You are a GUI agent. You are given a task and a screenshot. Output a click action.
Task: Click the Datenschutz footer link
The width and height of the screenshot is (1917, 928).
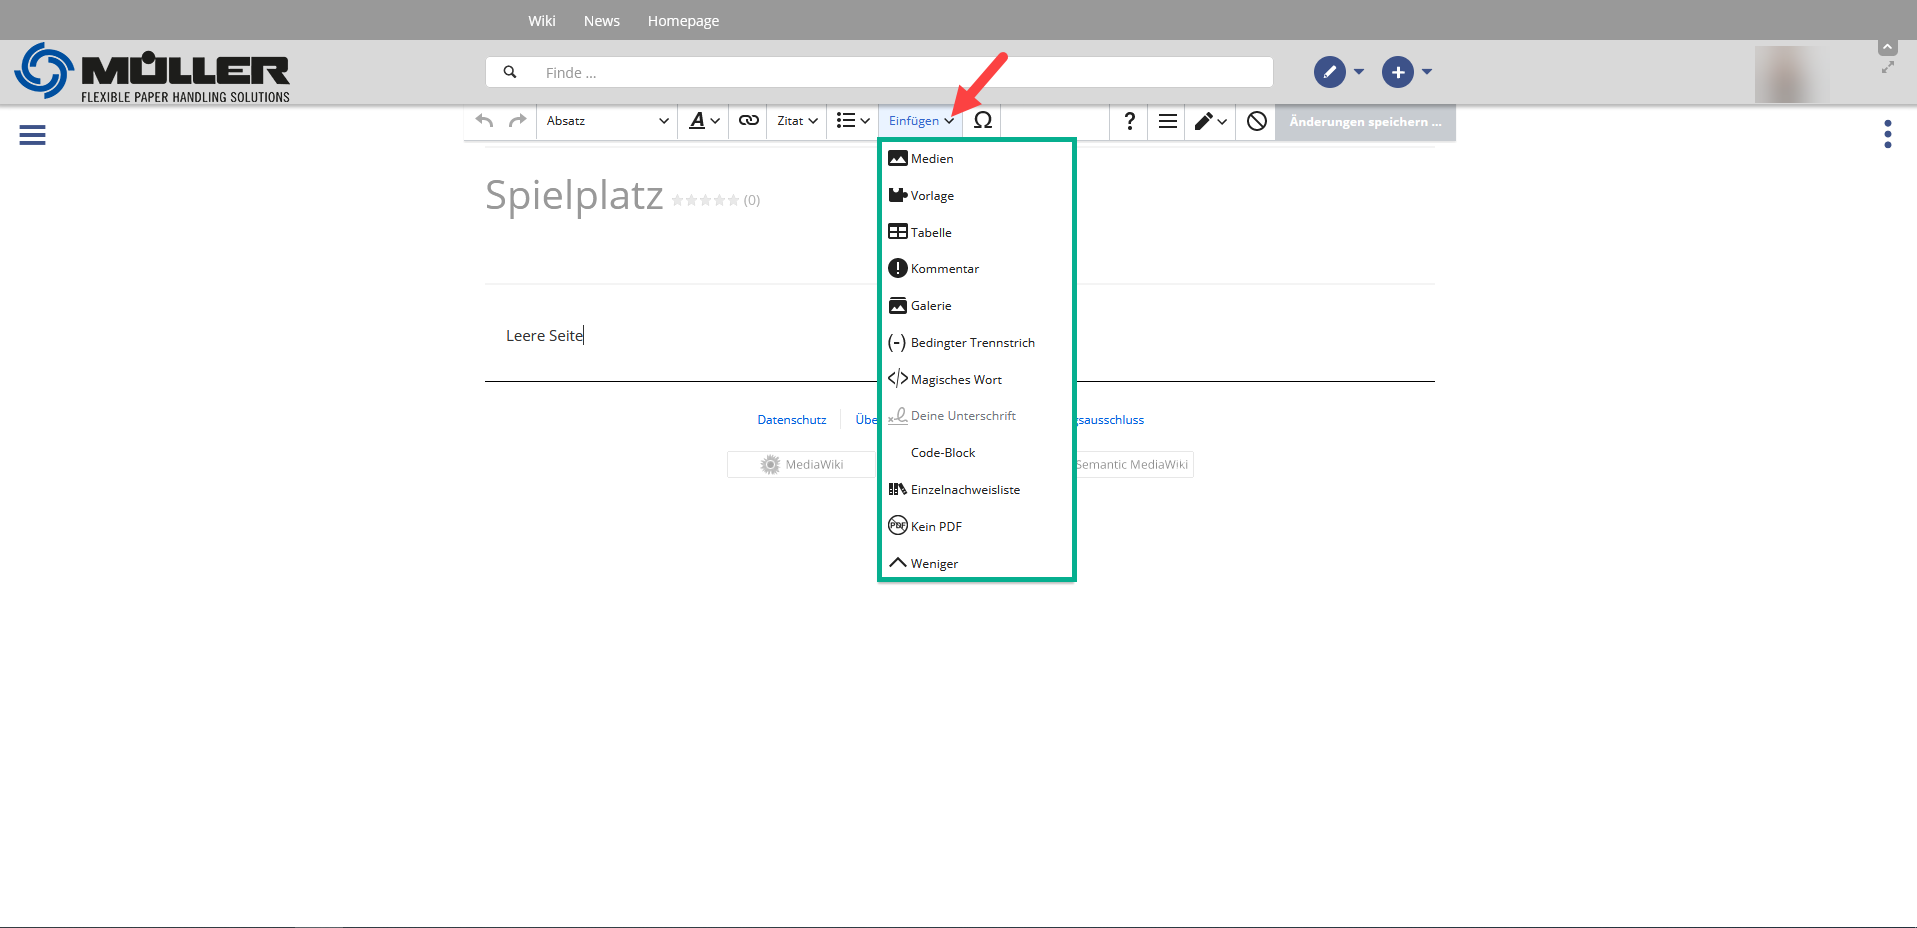click(791, 420)
